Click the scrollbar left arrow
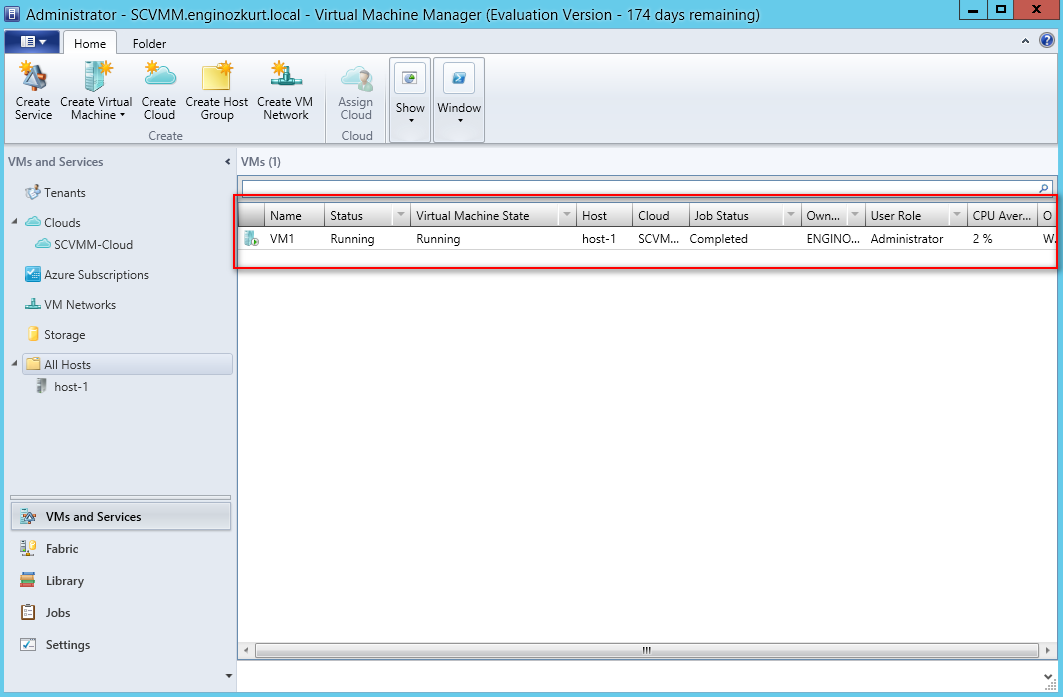 [x=246, y=650]
